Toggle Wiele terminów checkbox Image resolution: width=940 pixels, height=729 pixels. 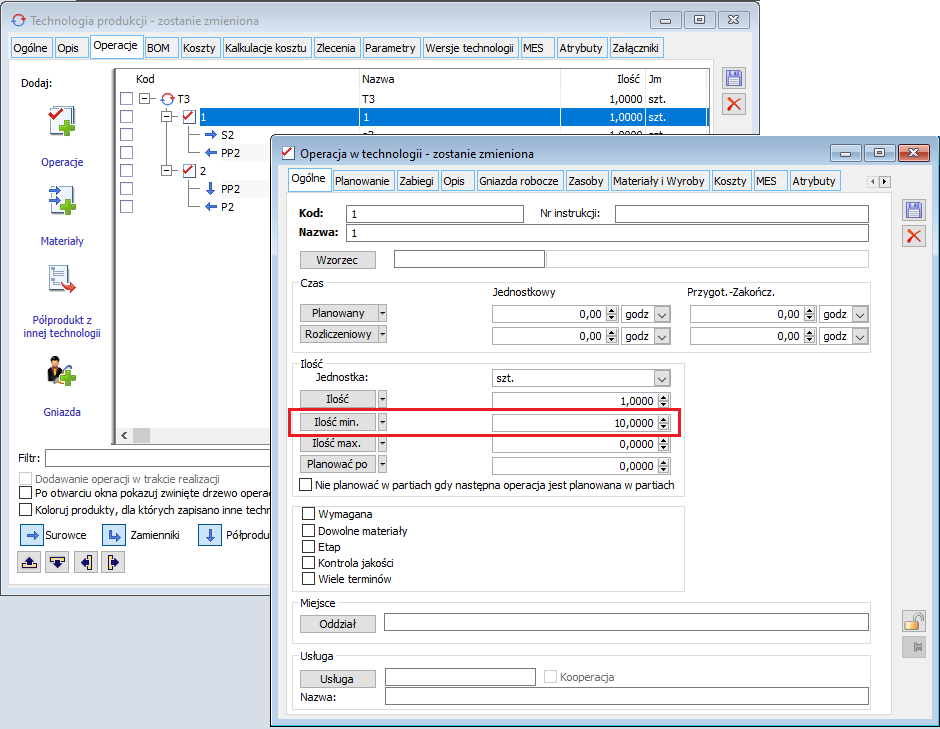pyautogui.click(x=309, y=579)
